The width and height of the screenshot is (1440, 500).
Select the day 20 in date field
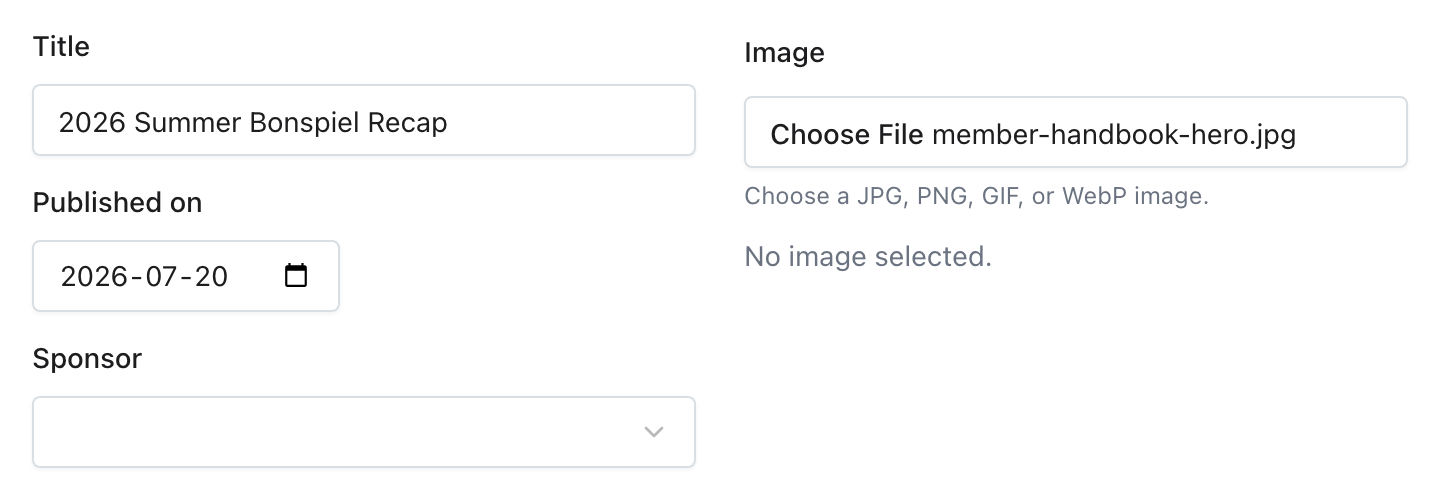click(x=211, y=276)
